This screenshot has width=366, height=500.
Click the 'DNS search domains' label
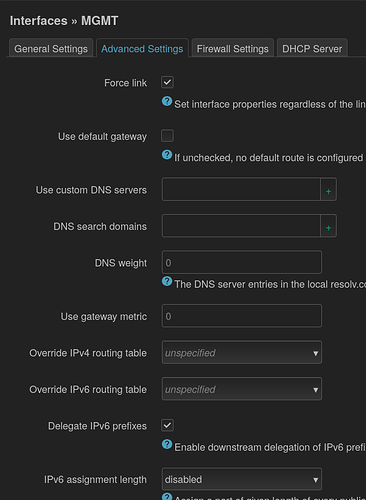(100, 226)
